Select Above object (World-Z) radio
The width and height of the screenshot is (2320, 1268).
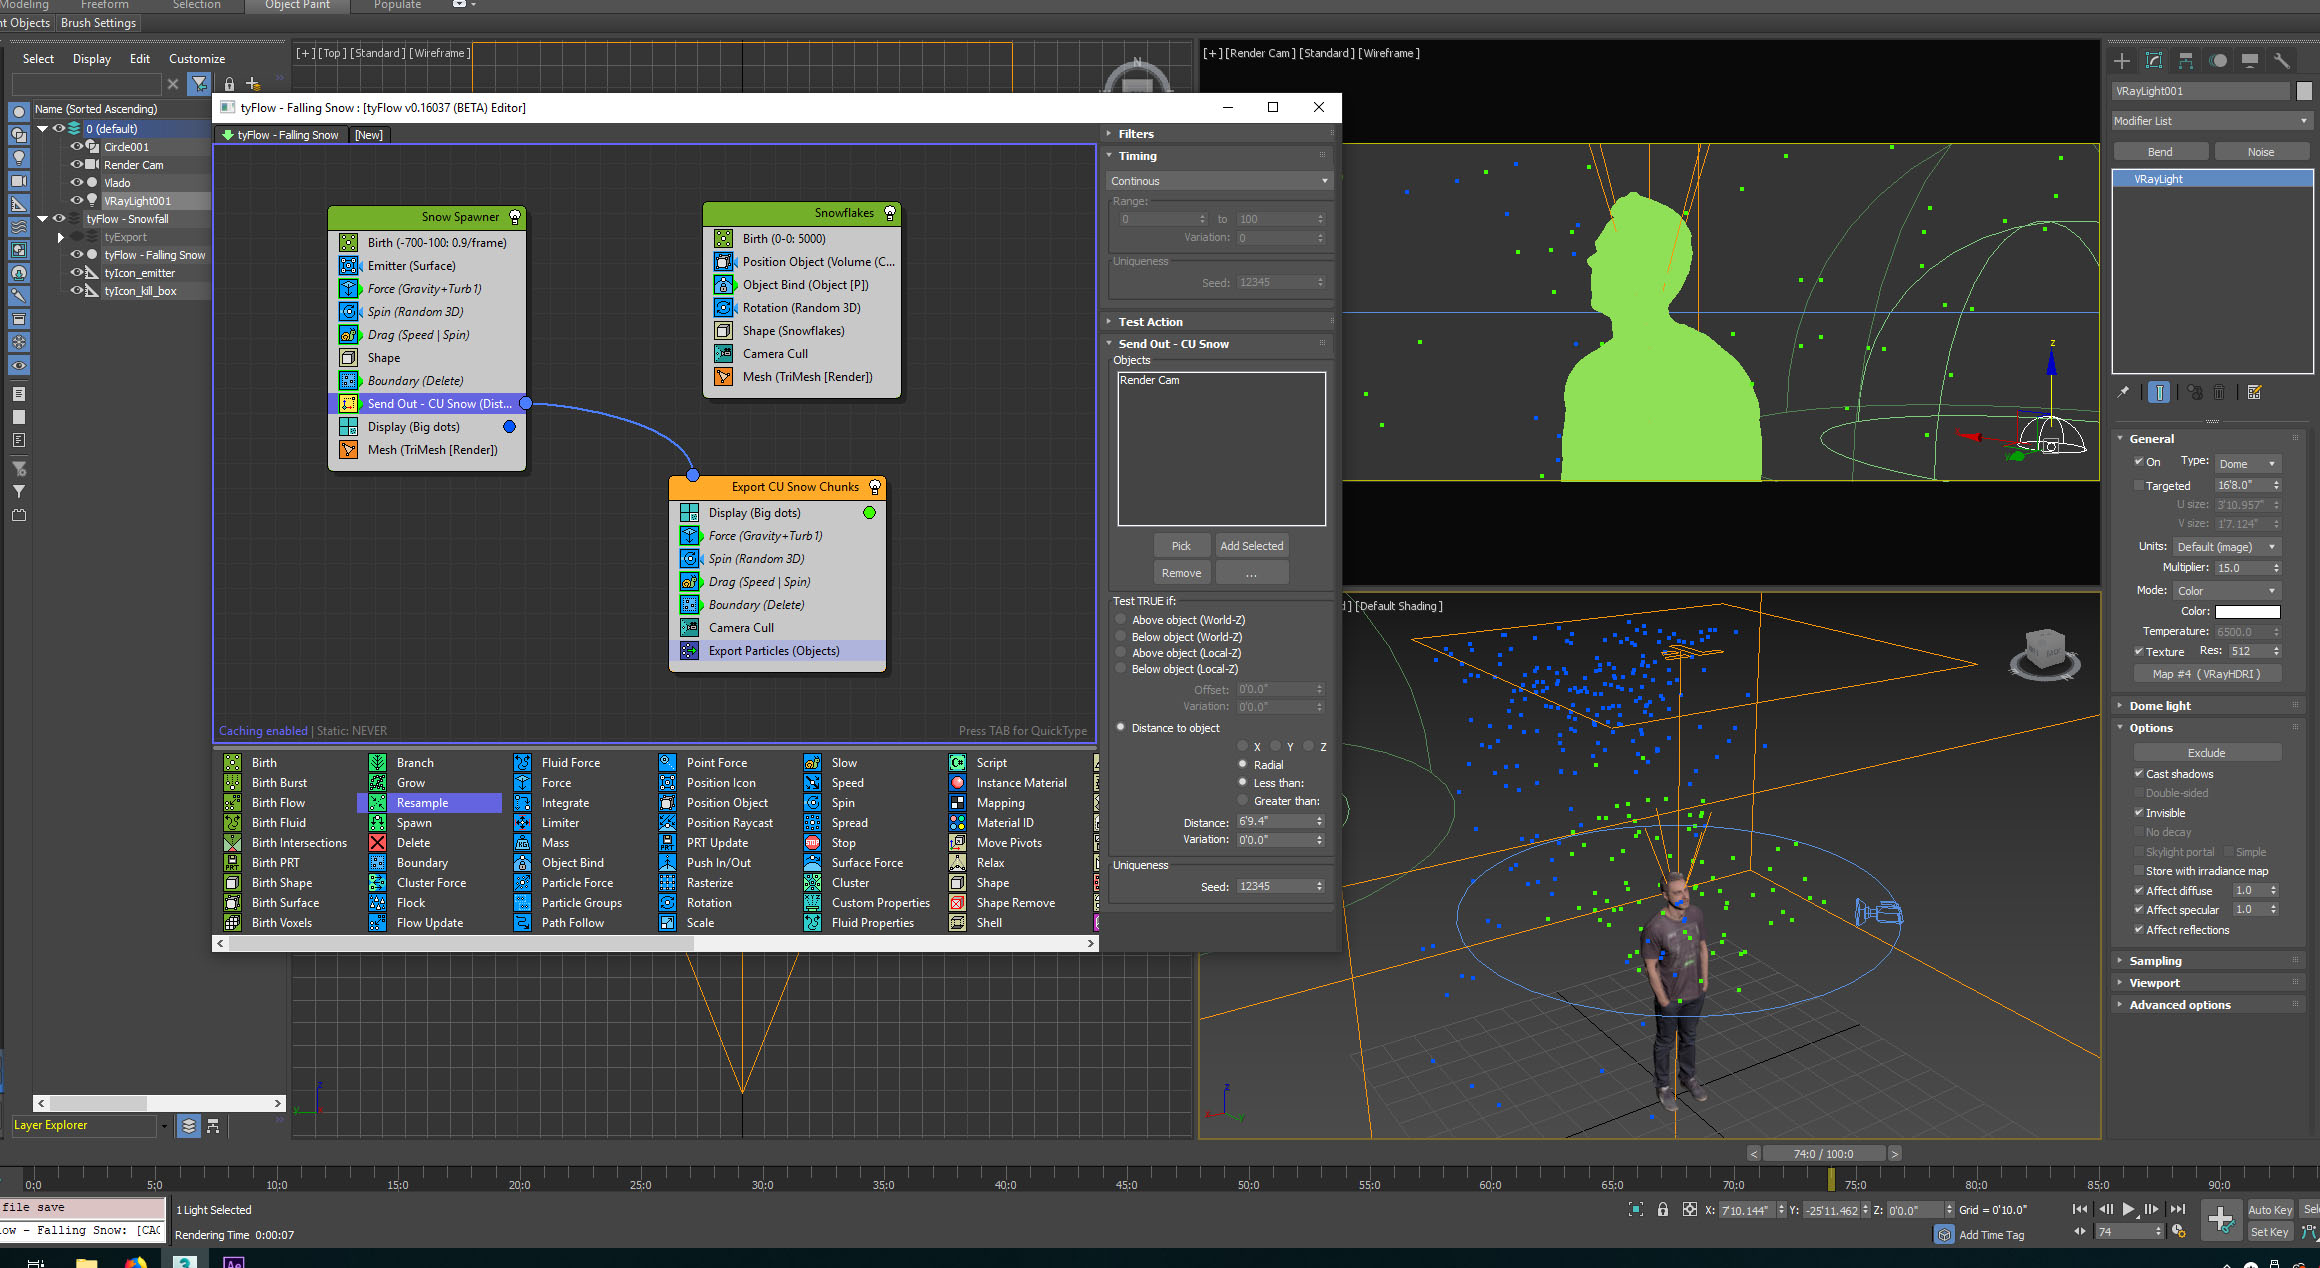tap(1121, 620)
